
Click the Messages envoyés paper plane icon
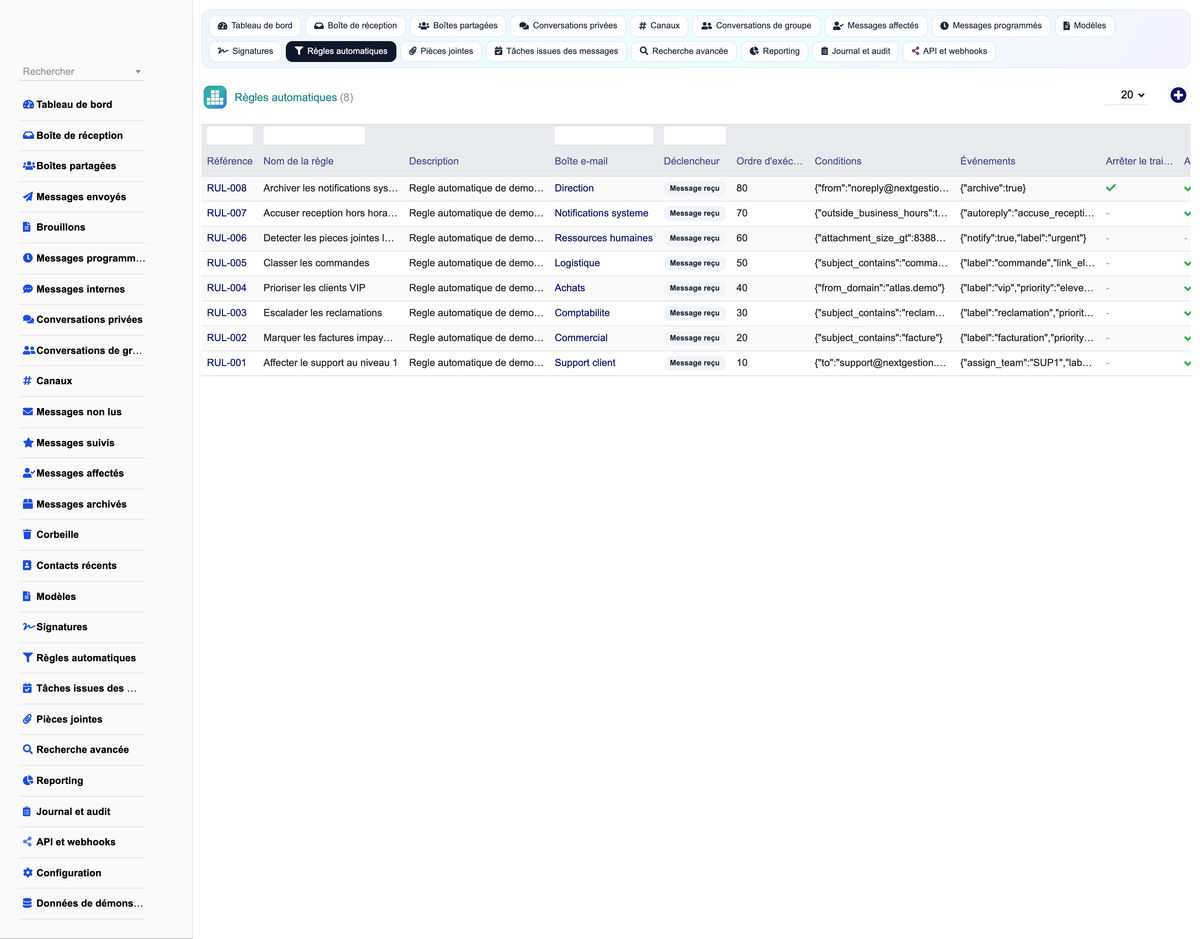28,197
